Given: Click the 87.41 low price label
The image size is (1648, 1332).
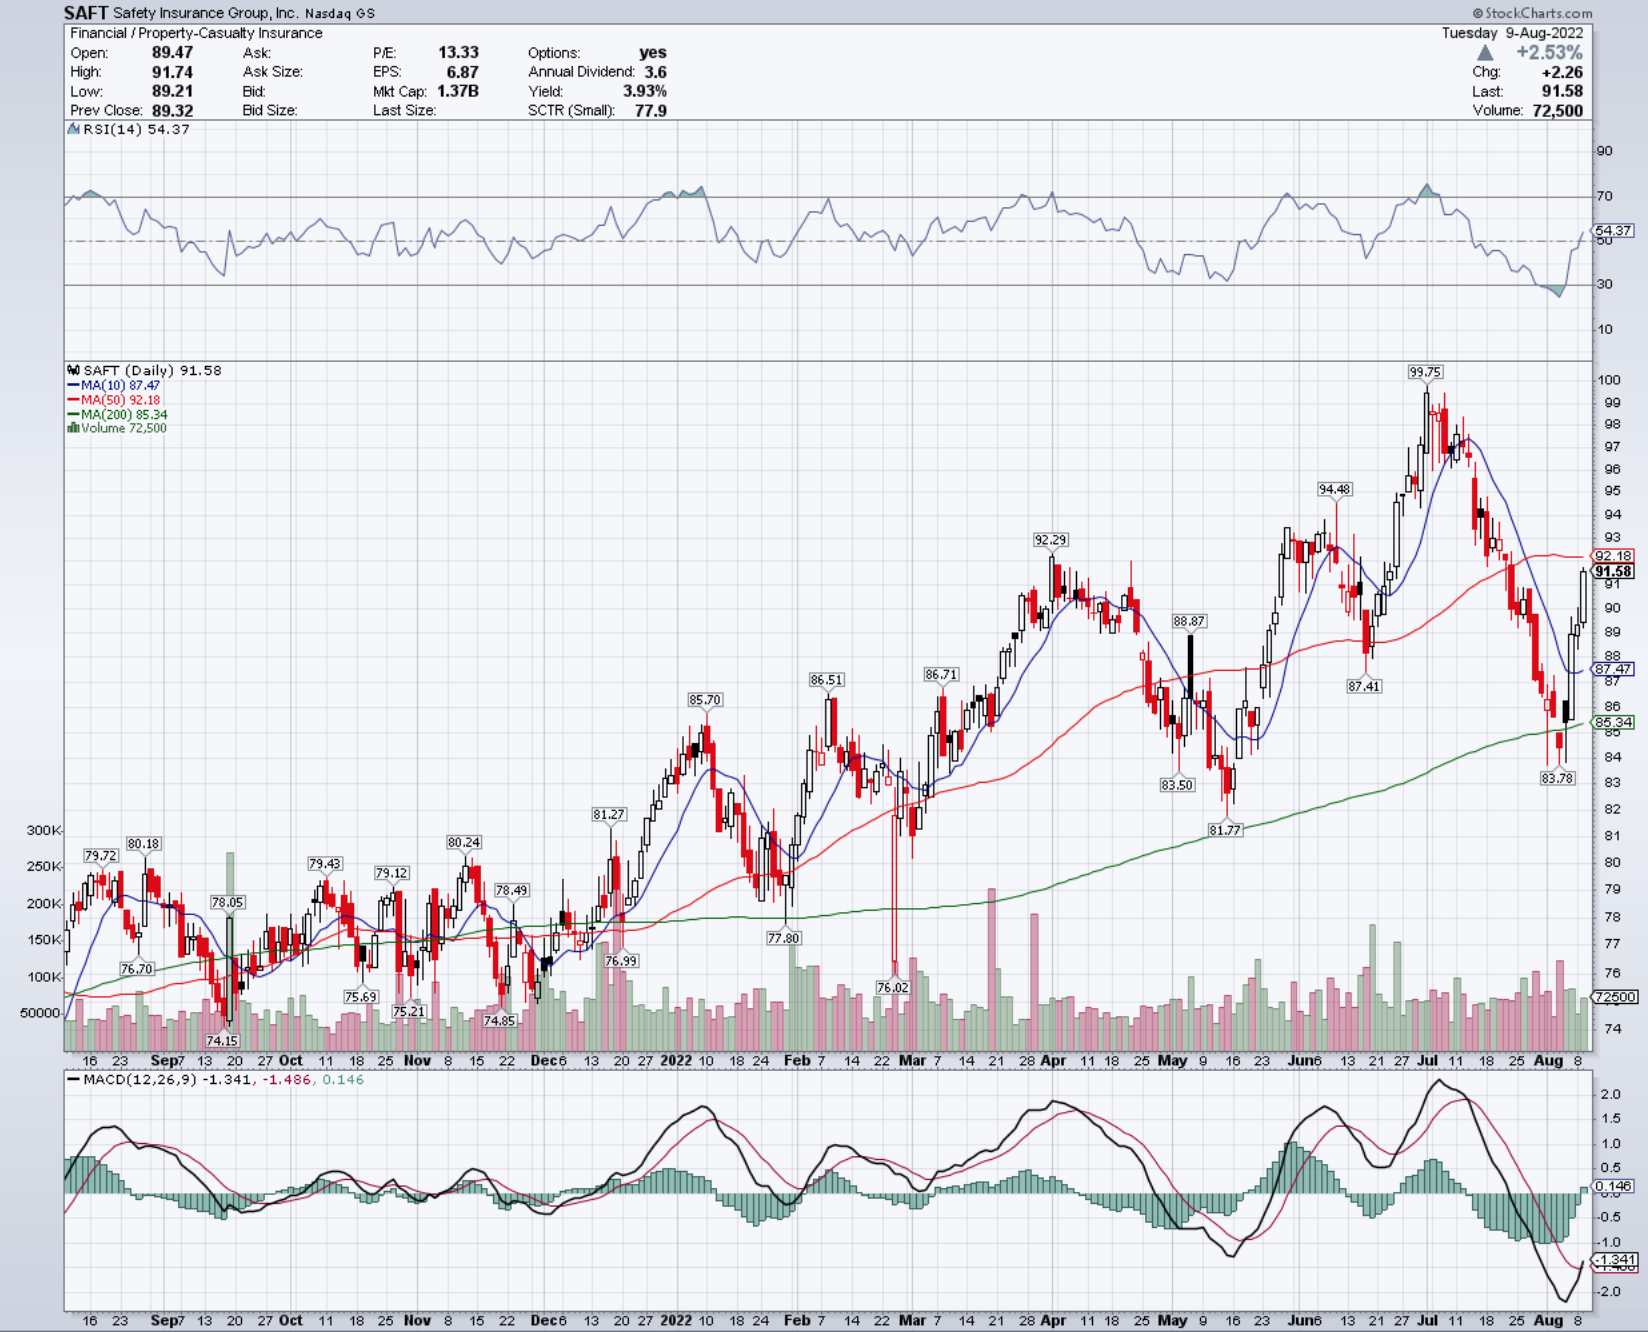Looking at the screenshot, I should [1364, 686].
